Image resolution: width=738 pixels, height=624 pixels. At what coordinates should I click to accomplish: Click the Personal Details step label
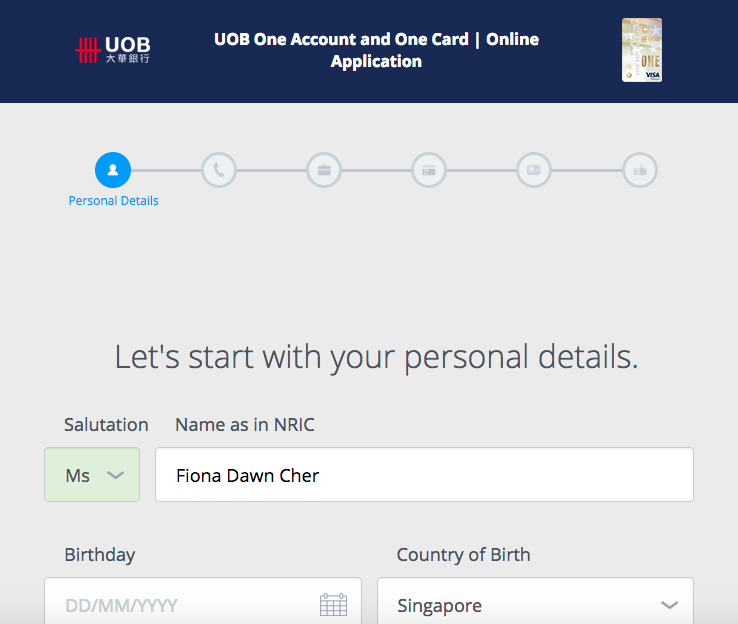113,201
